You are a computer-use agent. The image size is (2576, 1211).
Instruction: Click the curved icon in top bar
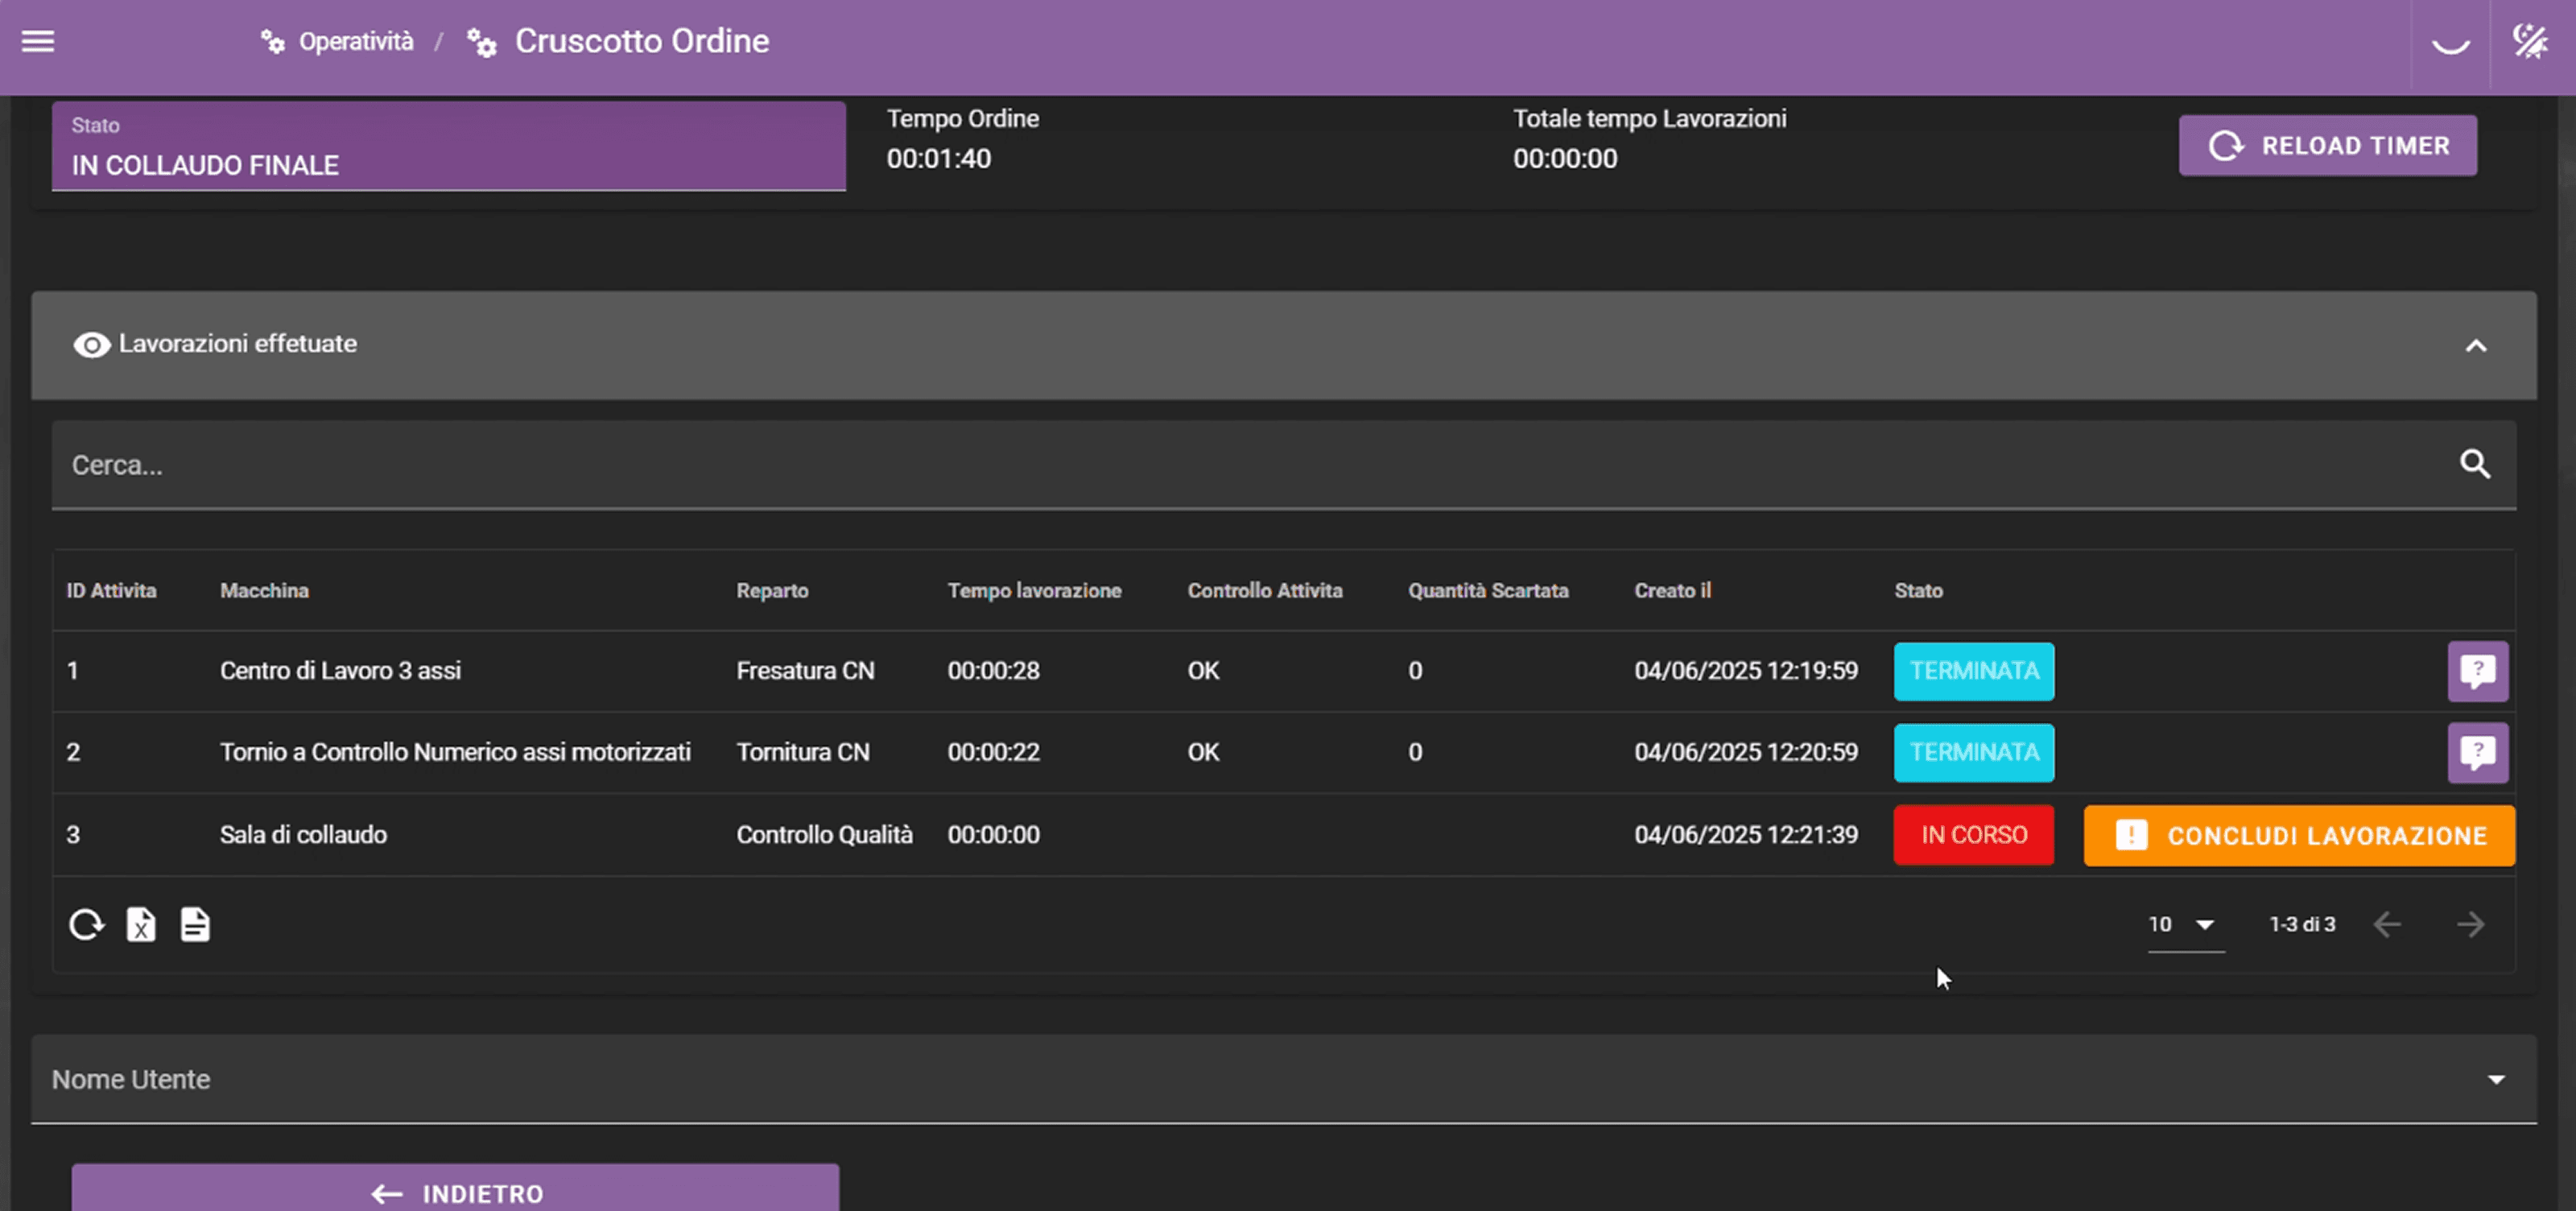pos(2450,46)
